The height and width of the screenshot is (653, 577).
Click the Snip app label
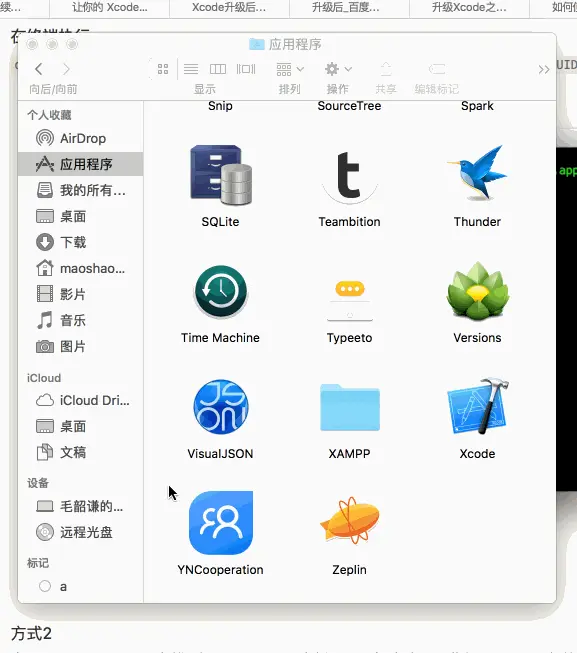click(220, 106)
